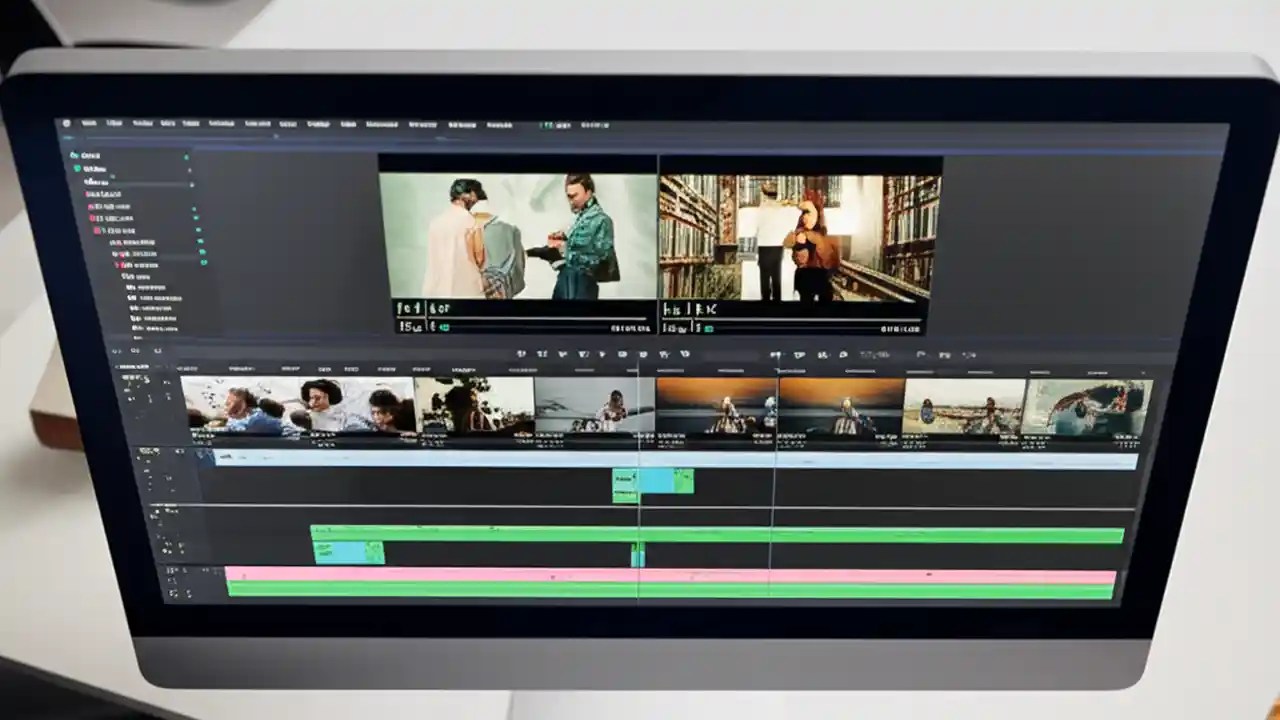Open the second menu item on the menu bar
The width and height of the screenshot is (1280, 720).
[x=113, y=124]
